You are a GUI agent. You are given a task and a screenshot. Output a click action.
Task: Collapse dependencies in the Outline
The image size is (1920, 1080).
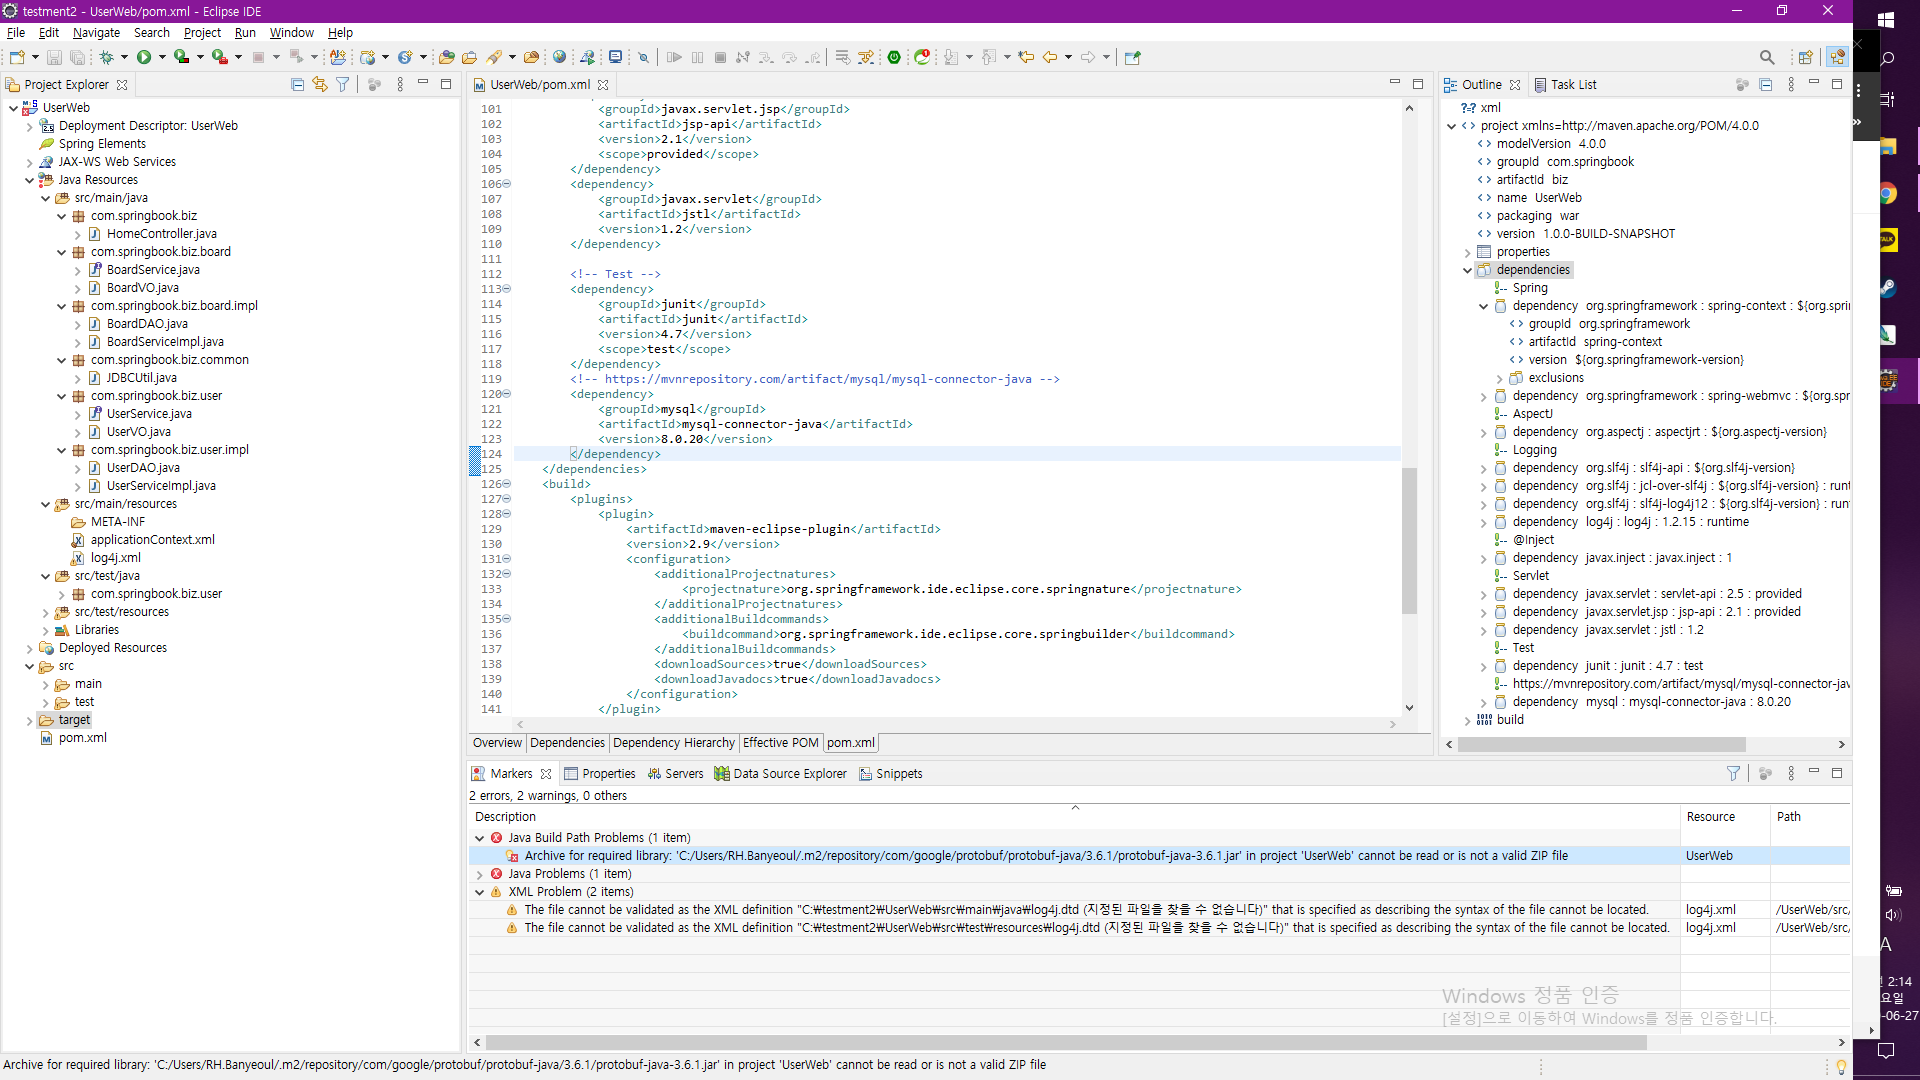click(x=1467, y=270)
